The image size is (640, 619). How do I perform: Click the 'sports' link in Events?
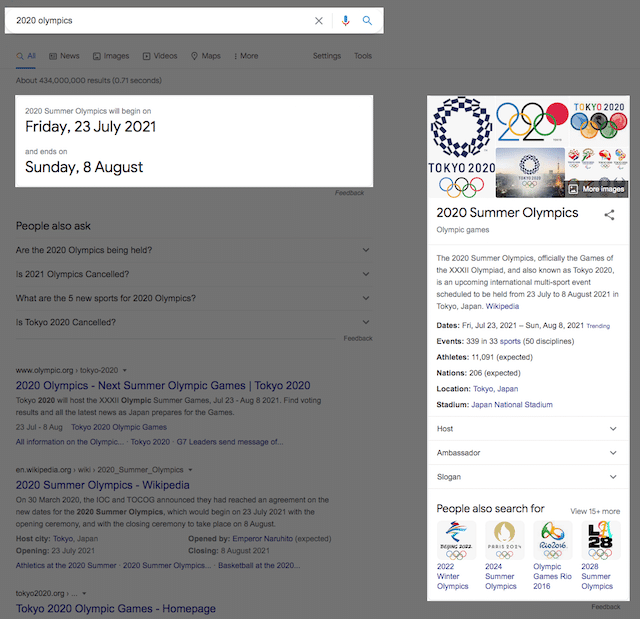click(x=510, y=341)
